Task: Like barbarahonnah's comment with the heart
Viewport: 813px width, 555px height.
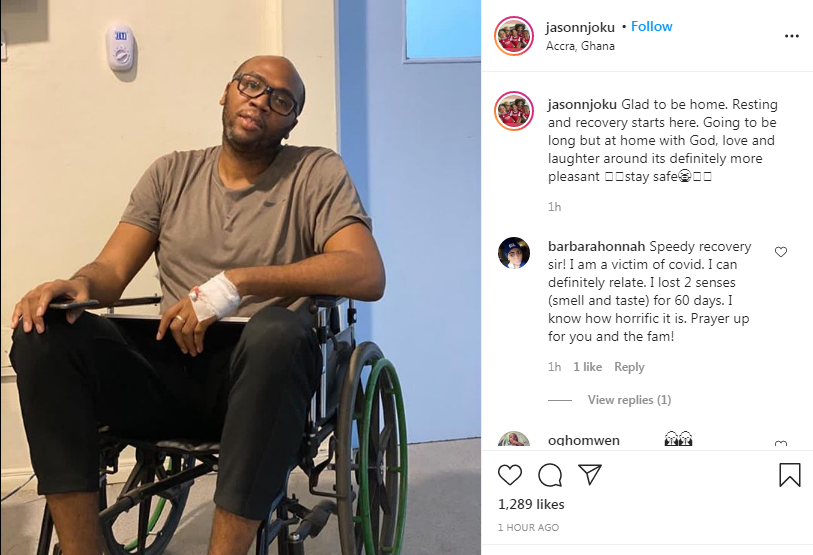Action: [781, 252]
